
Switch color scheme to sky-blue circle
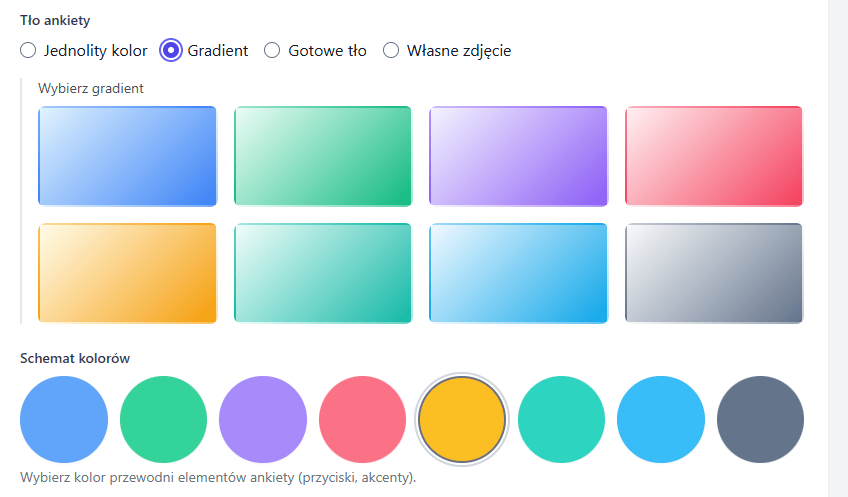661,420
